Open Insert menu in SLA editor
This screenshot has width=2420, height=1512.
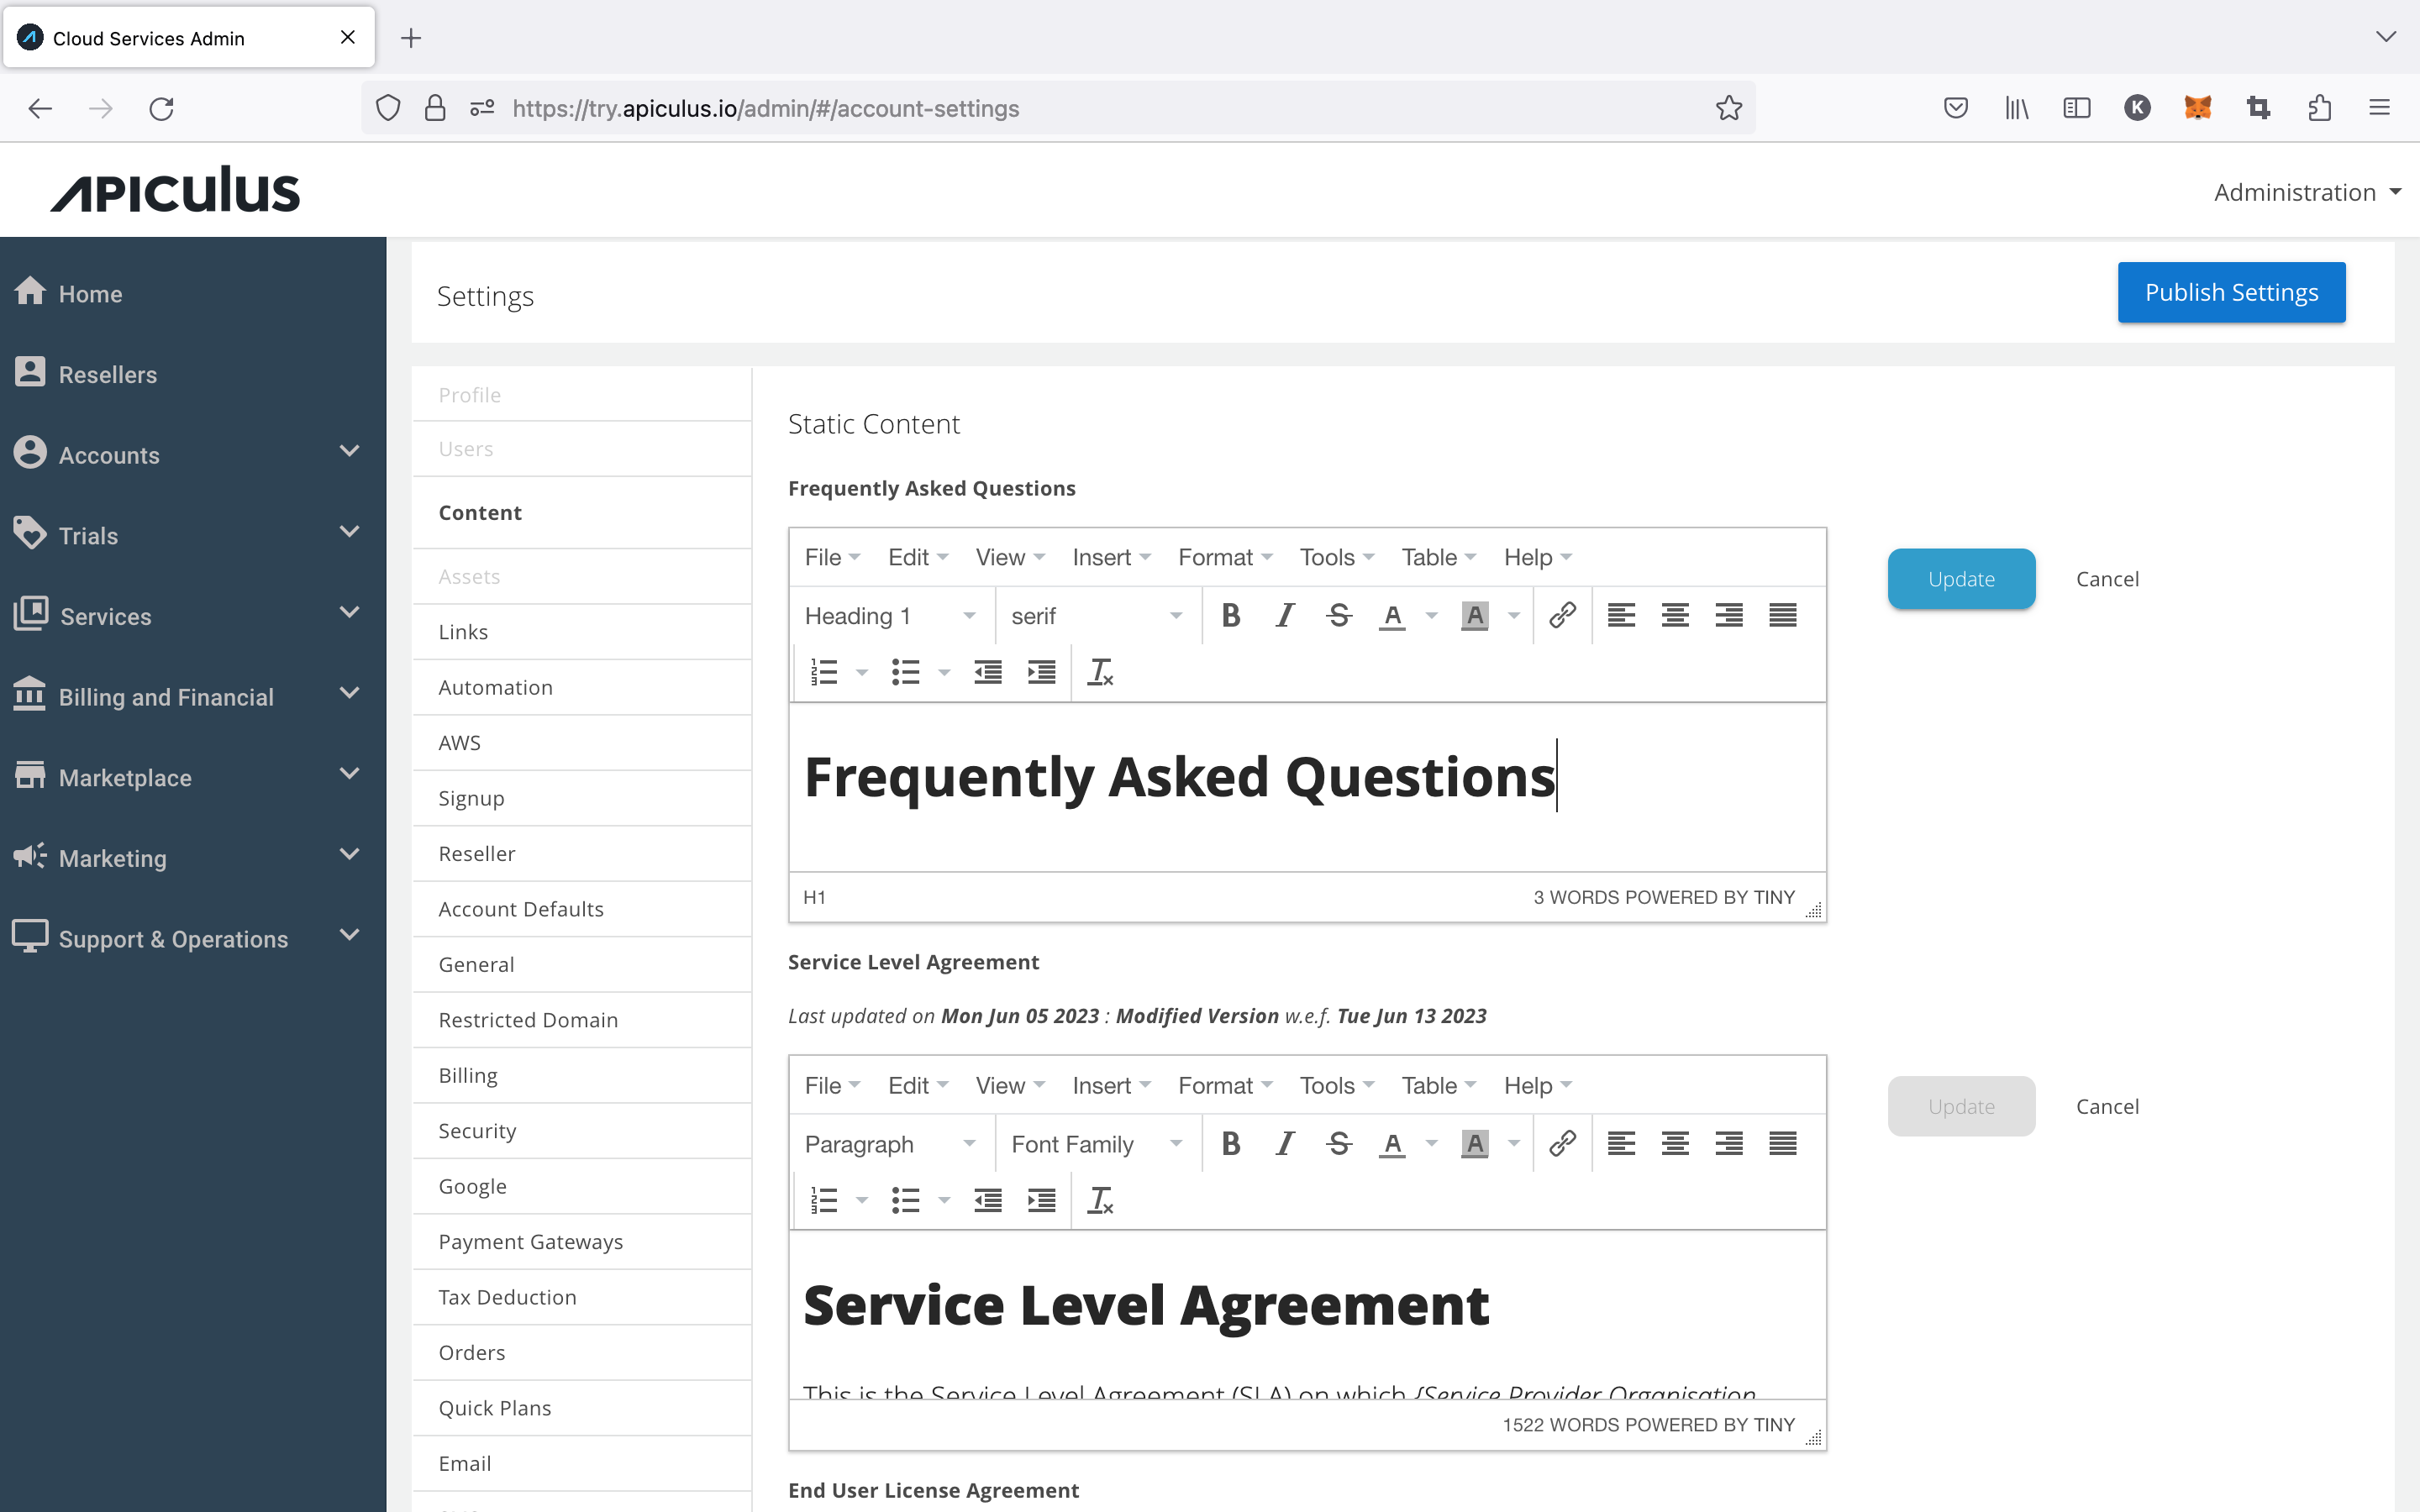[1110, 1085]
